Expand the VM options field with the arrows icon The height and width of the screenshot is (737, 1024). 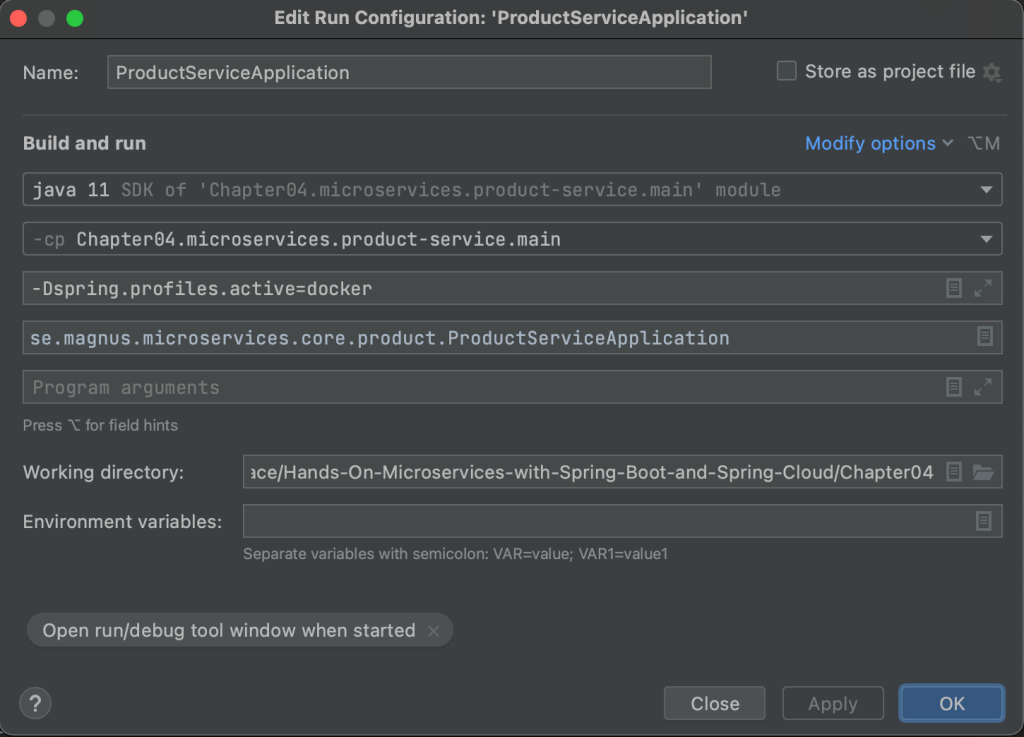click(983, 288)
